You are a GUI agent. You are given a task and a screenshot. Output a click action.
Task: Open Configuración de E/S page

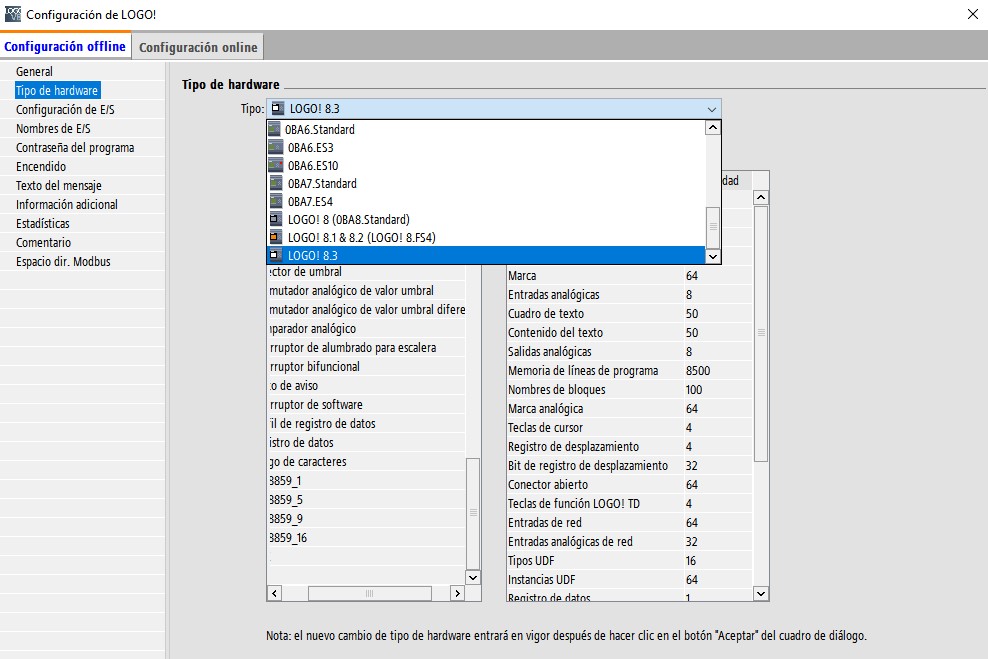click(x=65, y=110)
